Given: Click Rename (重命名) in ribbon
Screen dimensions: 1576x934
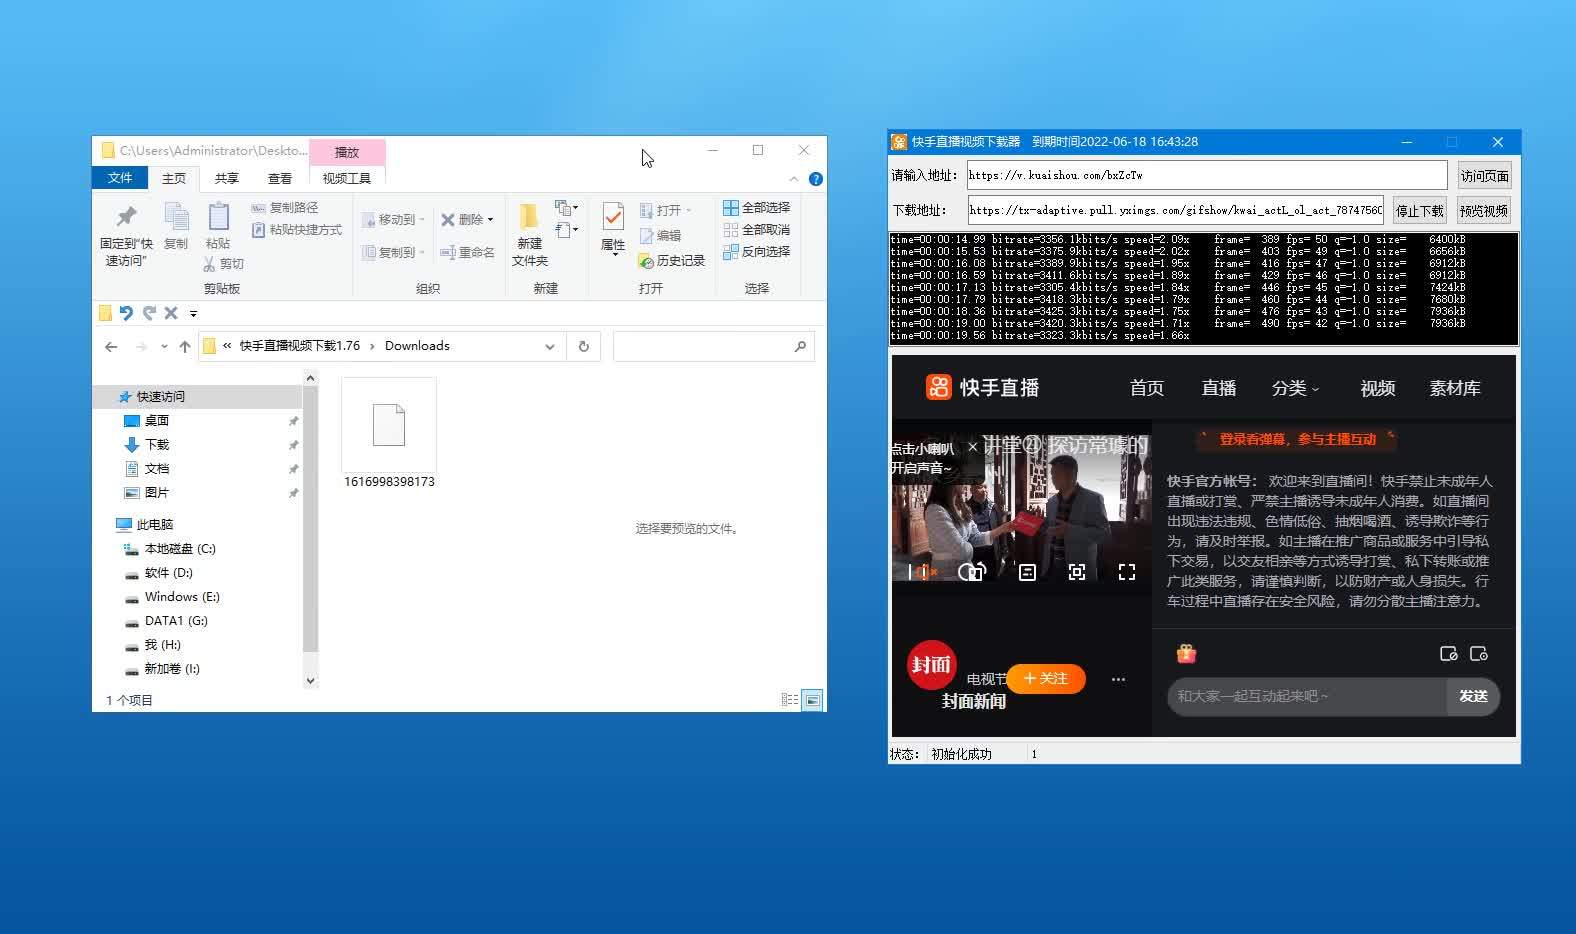Looking at the screenshot, I should pyautogui.click(x=468, y=252).
